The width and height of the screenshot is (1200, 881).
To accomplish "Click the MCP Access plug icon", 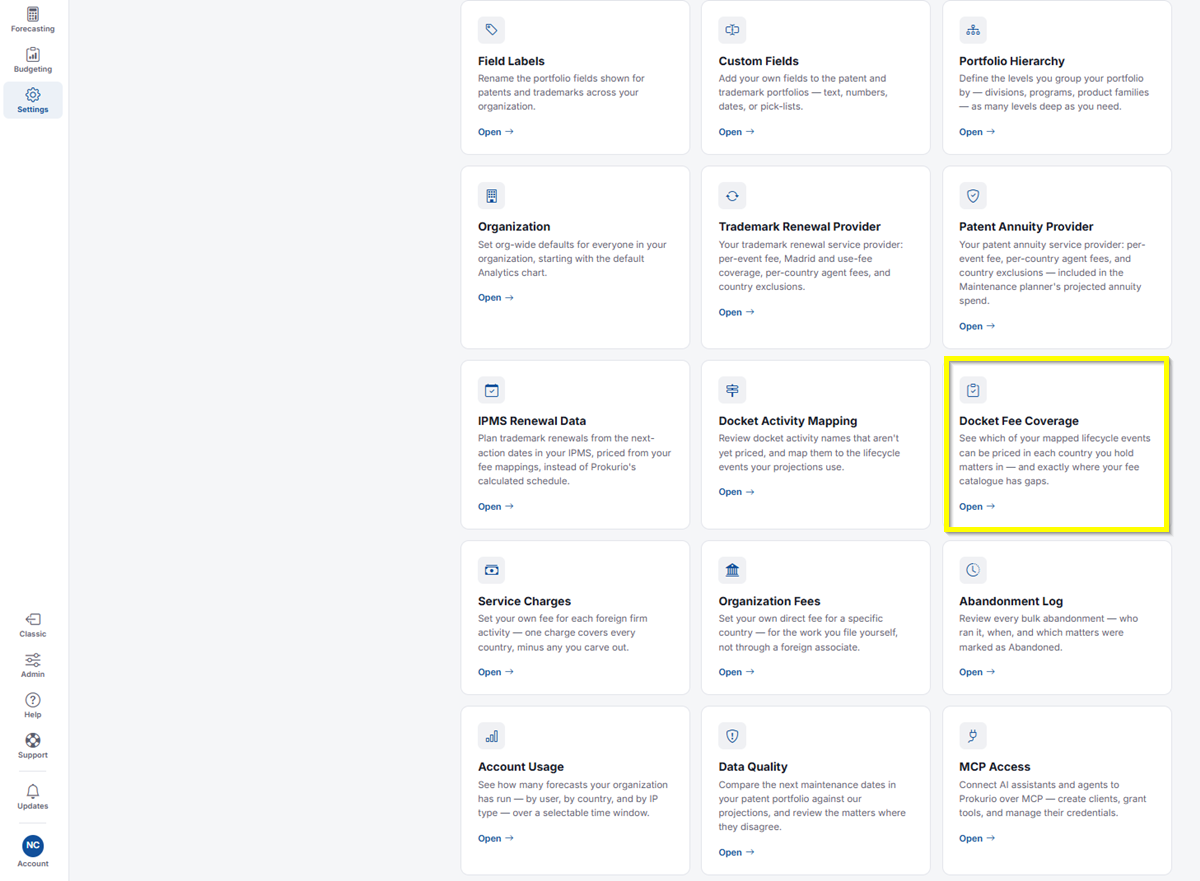I will 972,736.
